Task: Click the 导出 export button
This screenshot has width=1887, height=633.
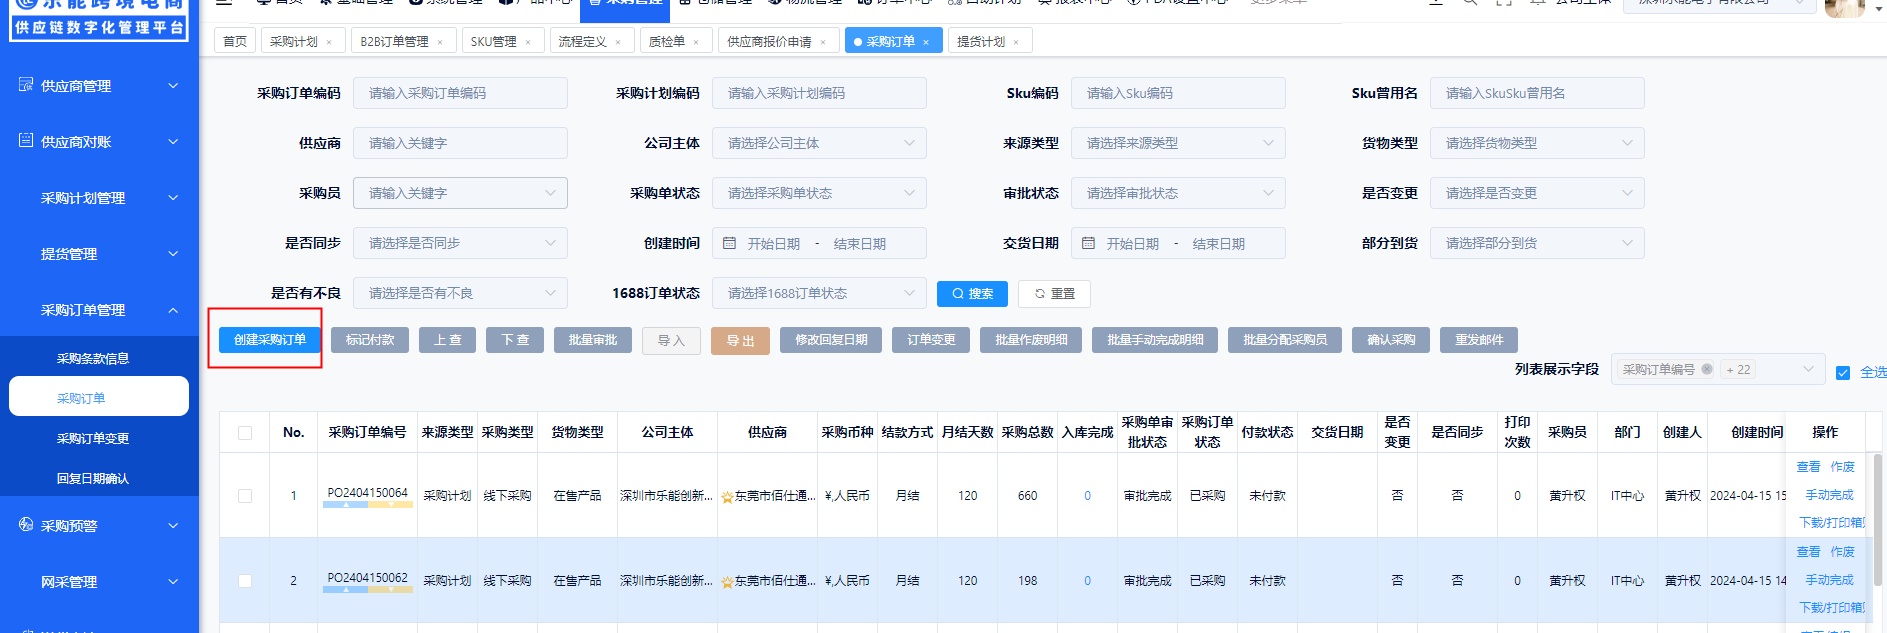Action: (x=740, y=341)
